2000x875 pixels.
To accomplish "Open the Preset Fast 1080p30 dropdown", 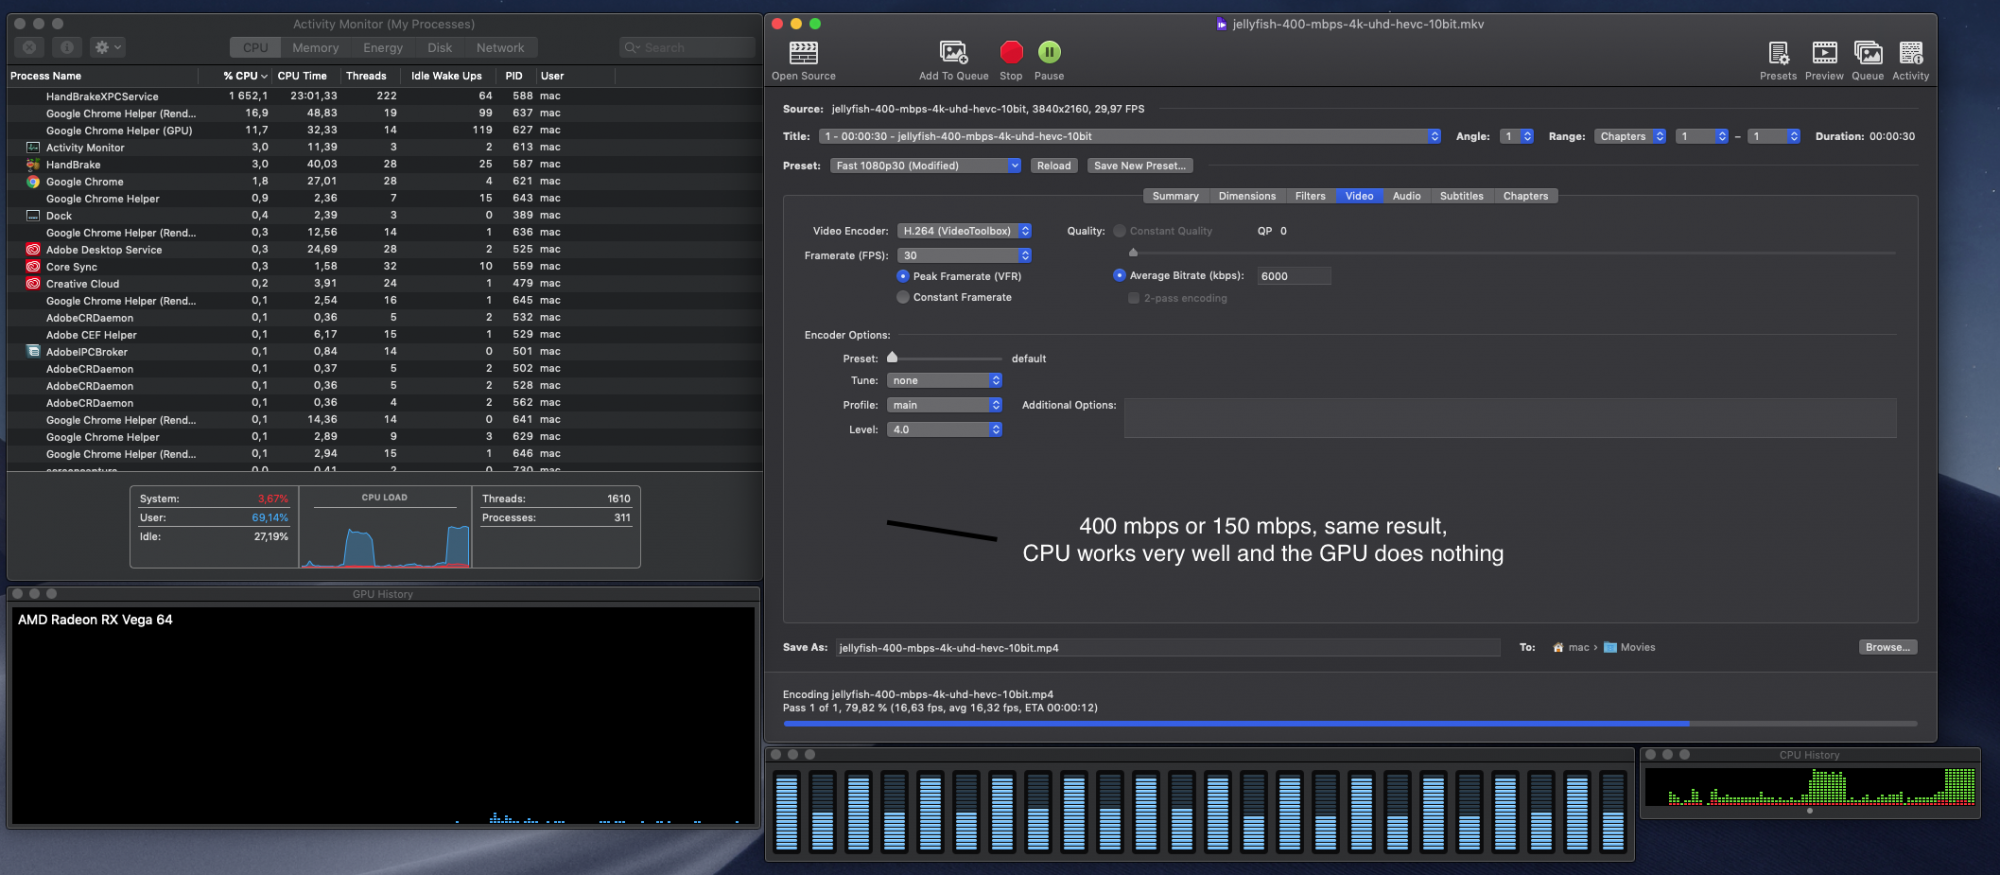I will [x=925, y=166].
